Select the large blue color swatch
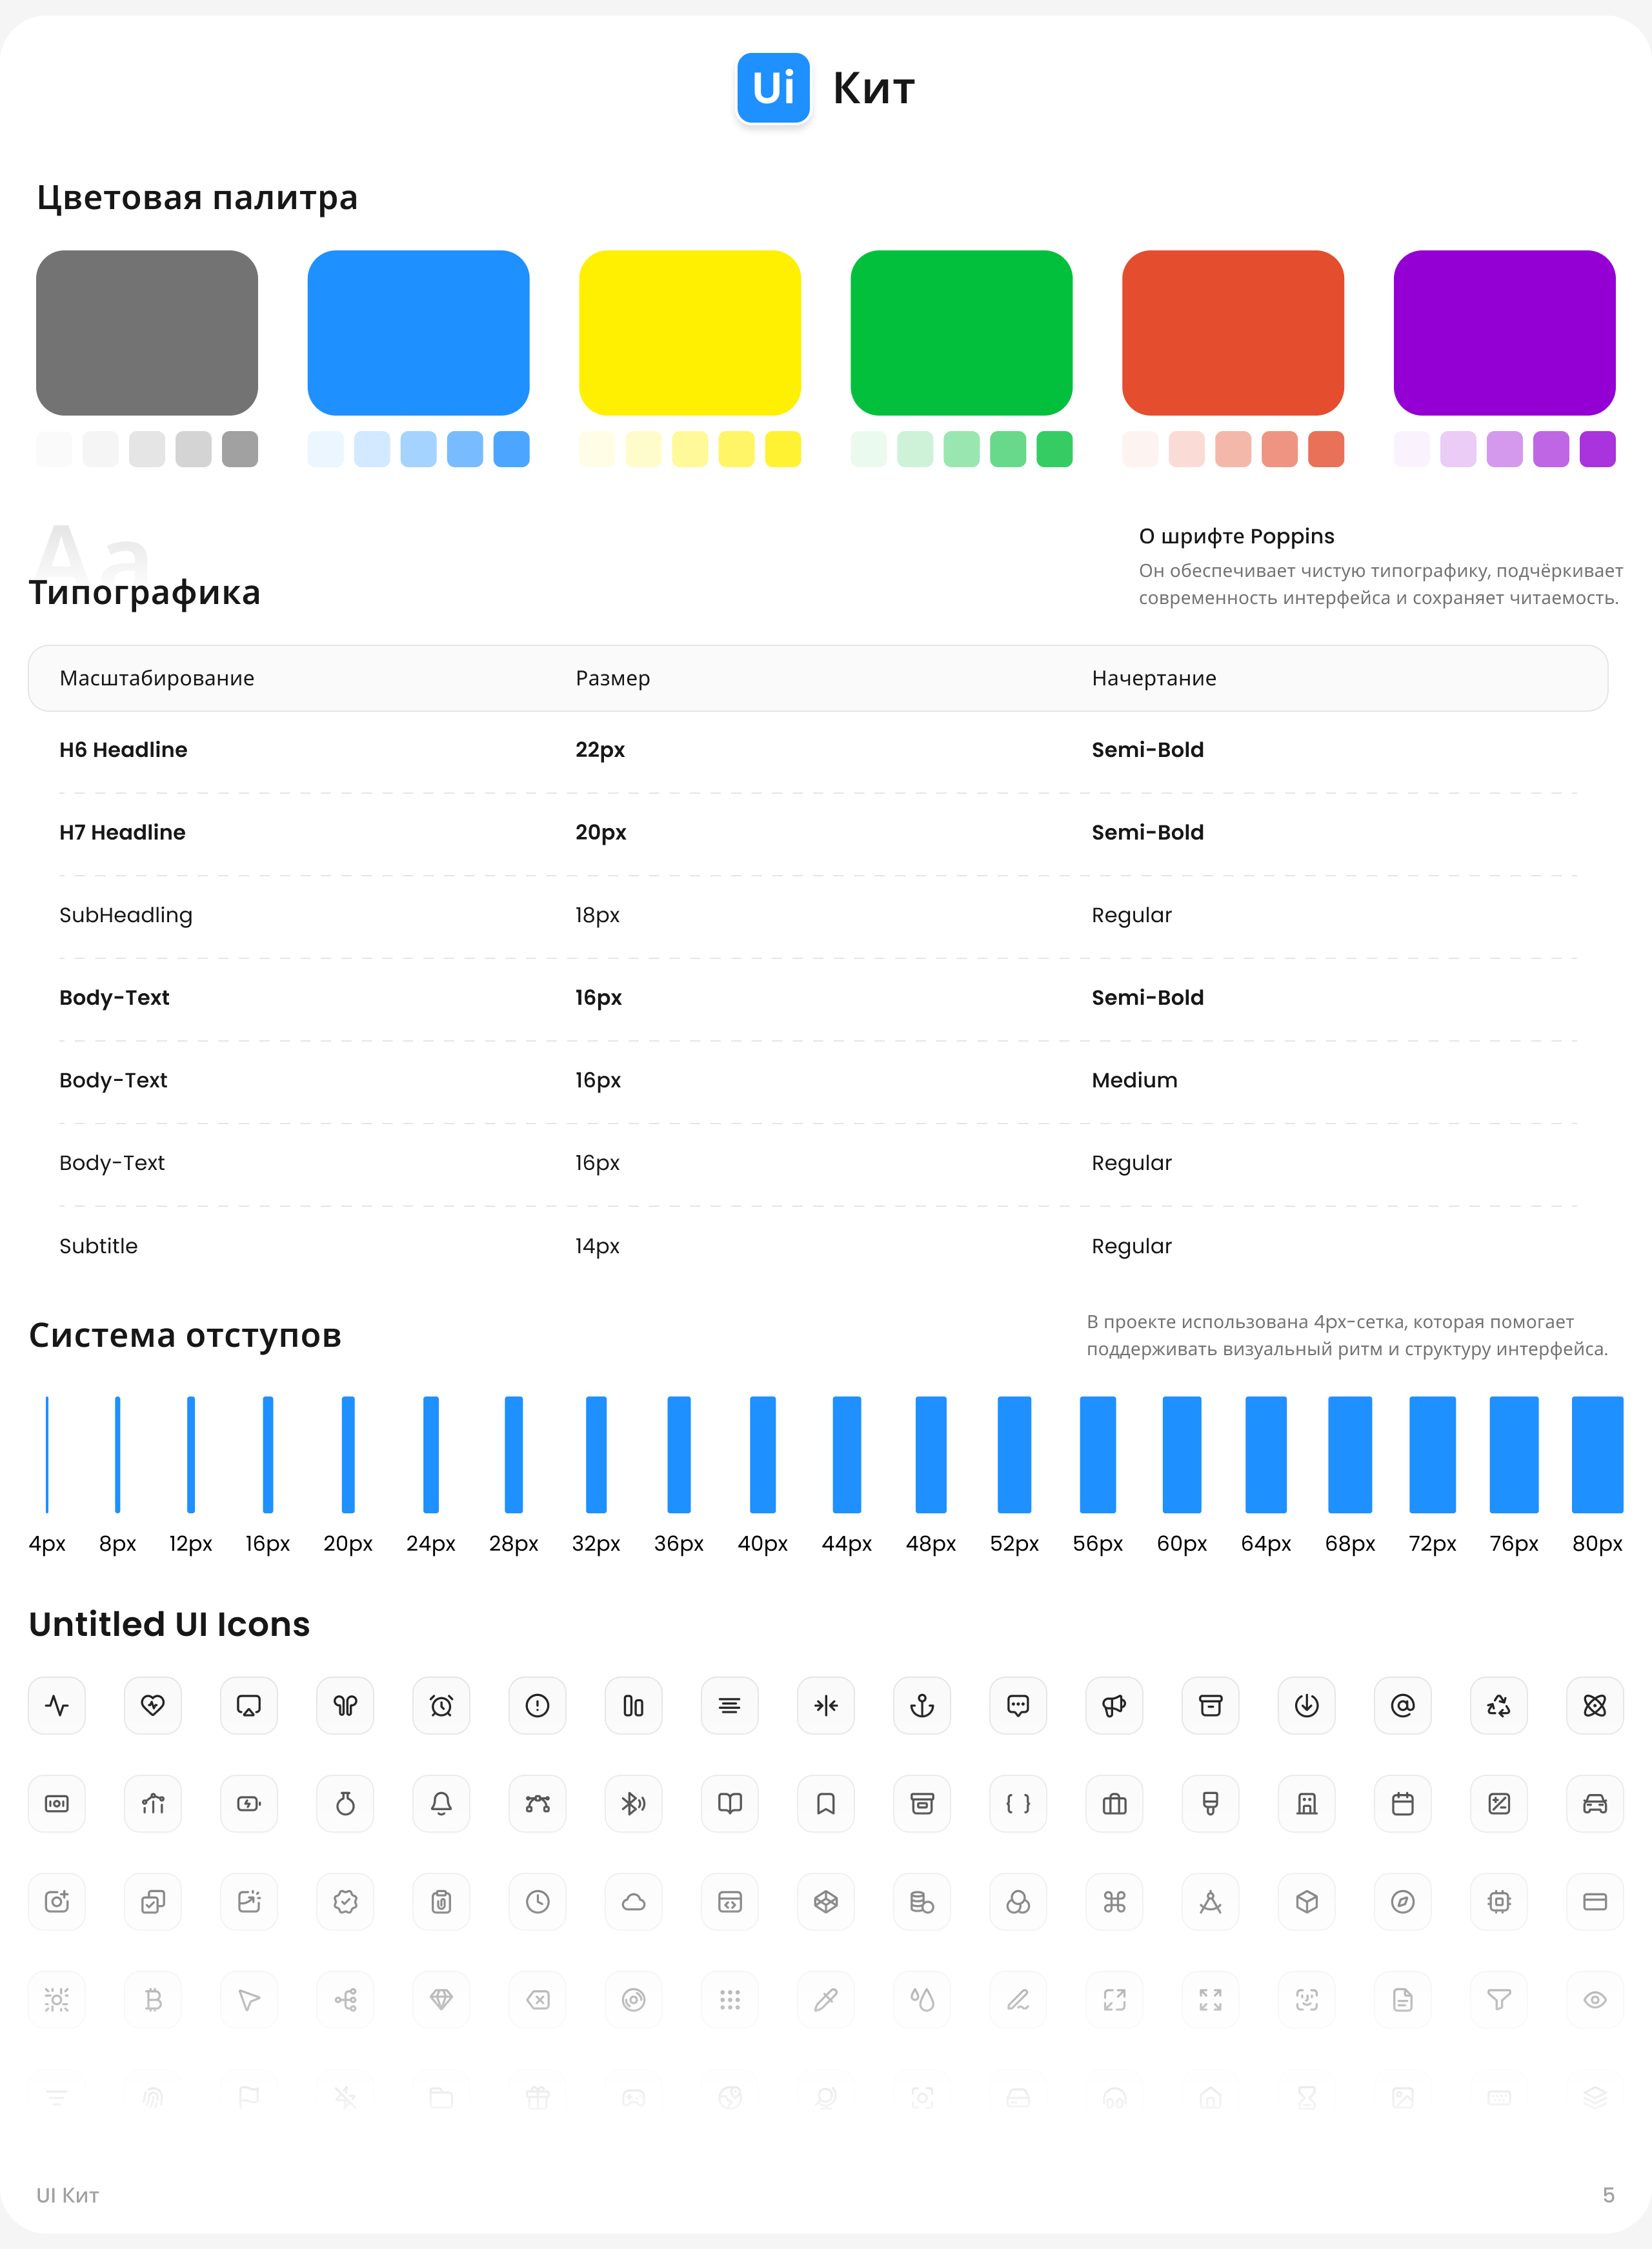The height and width of the screenshot is (2249, 1652). pos(418,332)
